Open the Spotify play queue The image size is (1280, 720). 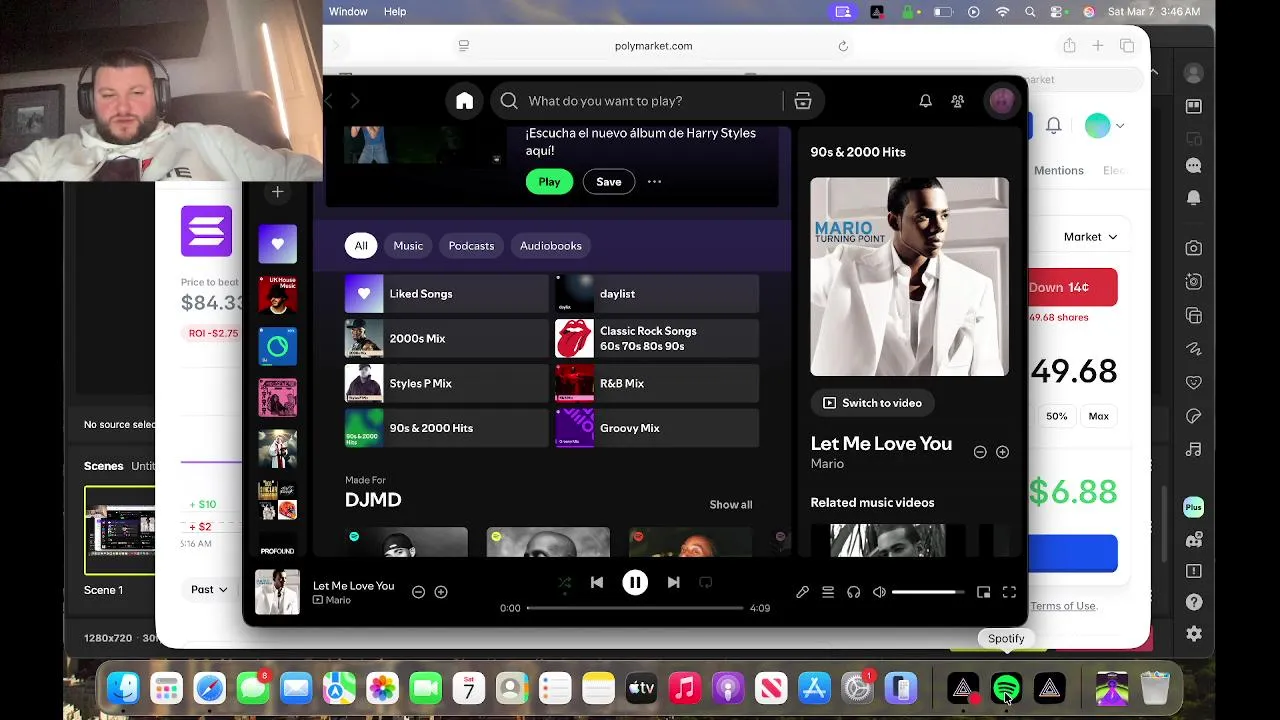pos(828,592)
